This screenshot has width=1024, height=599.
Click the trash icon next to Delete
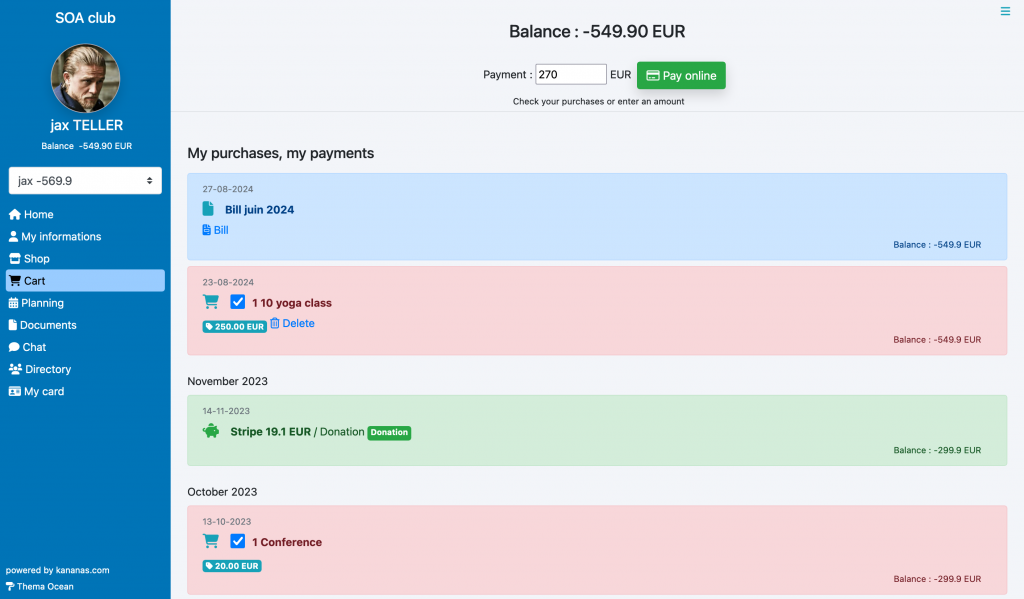(x=275, y=323)
